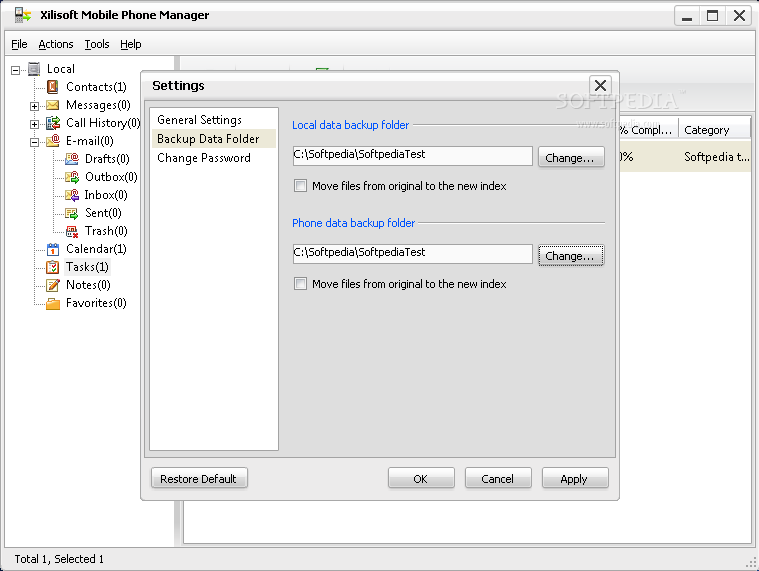Enable move files checkbox under Phone data folder
759x571 pixels.
[x=301, y=284]
